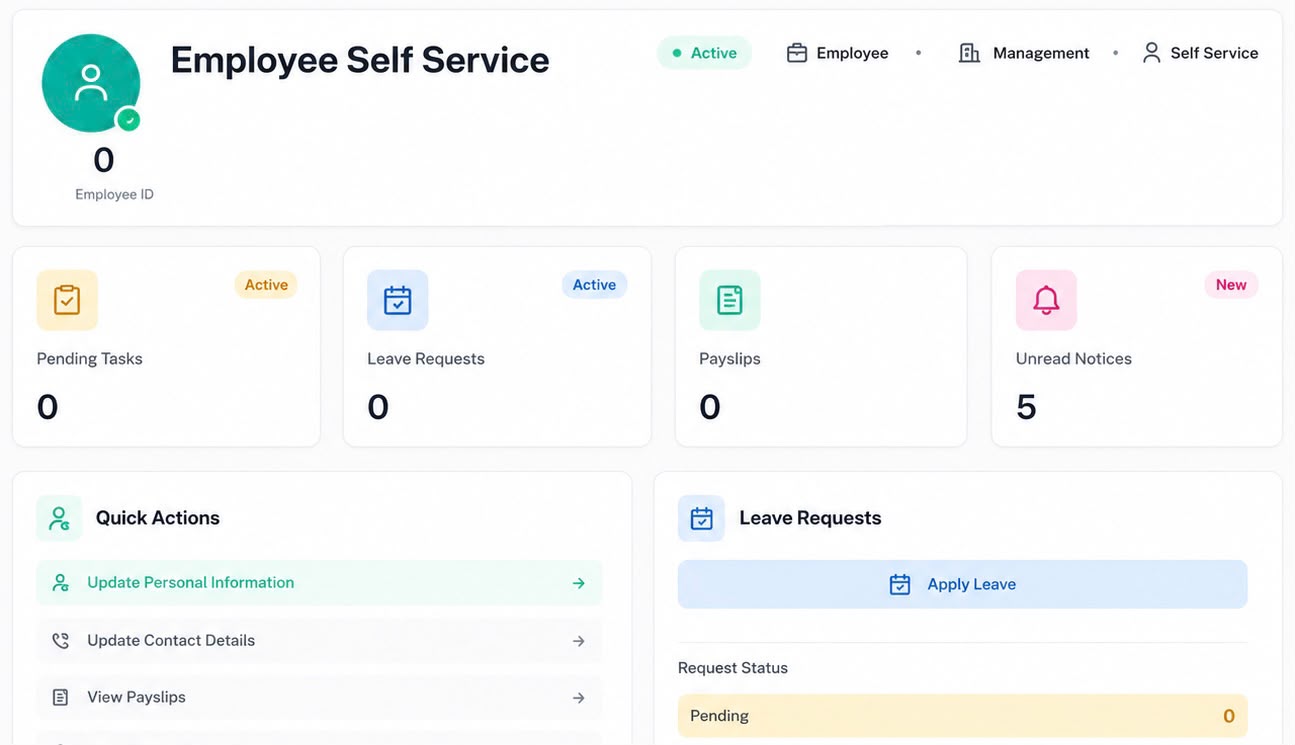Click the arrow on Update Personal Information row
The height and width of the screenshot is (745, 1295).
point(579,583)
